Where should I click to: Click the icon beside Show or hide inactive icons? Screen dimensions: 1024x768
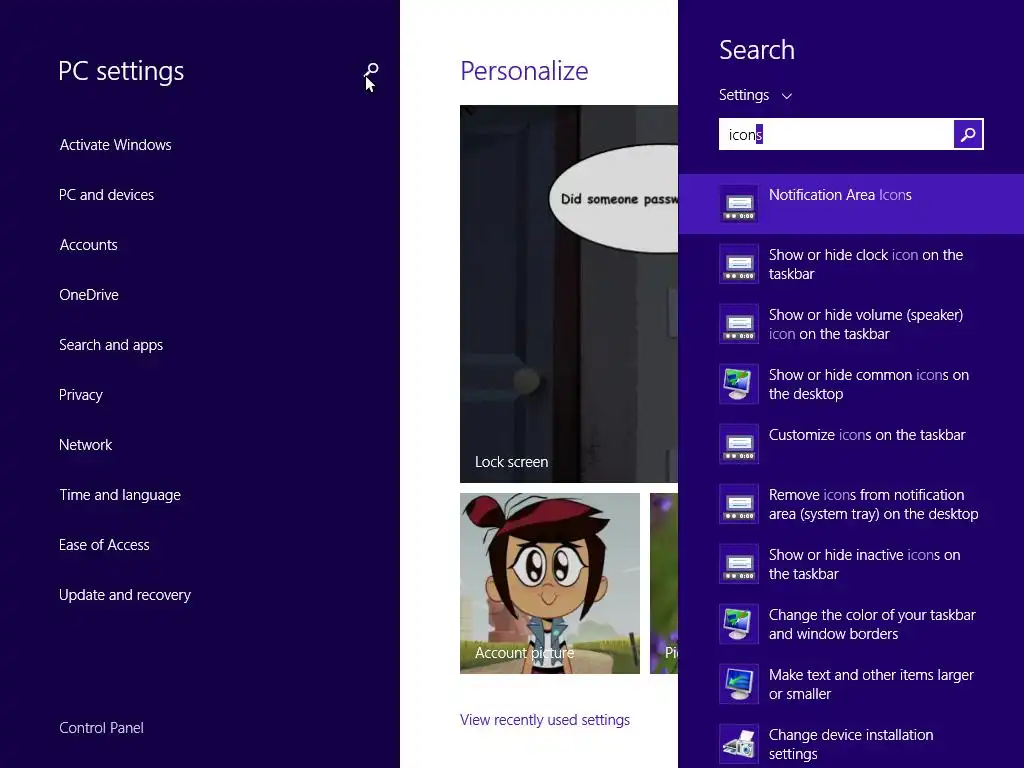739,564
